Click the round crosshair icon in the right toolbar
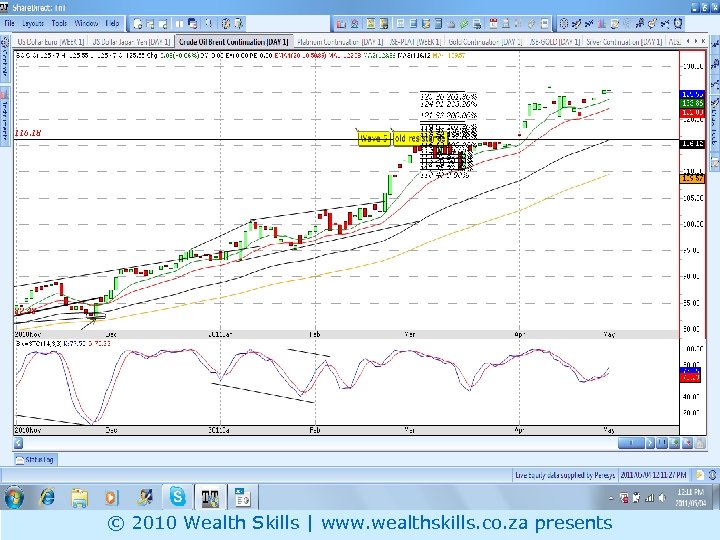Screen dimensions: 720x540 564,23
